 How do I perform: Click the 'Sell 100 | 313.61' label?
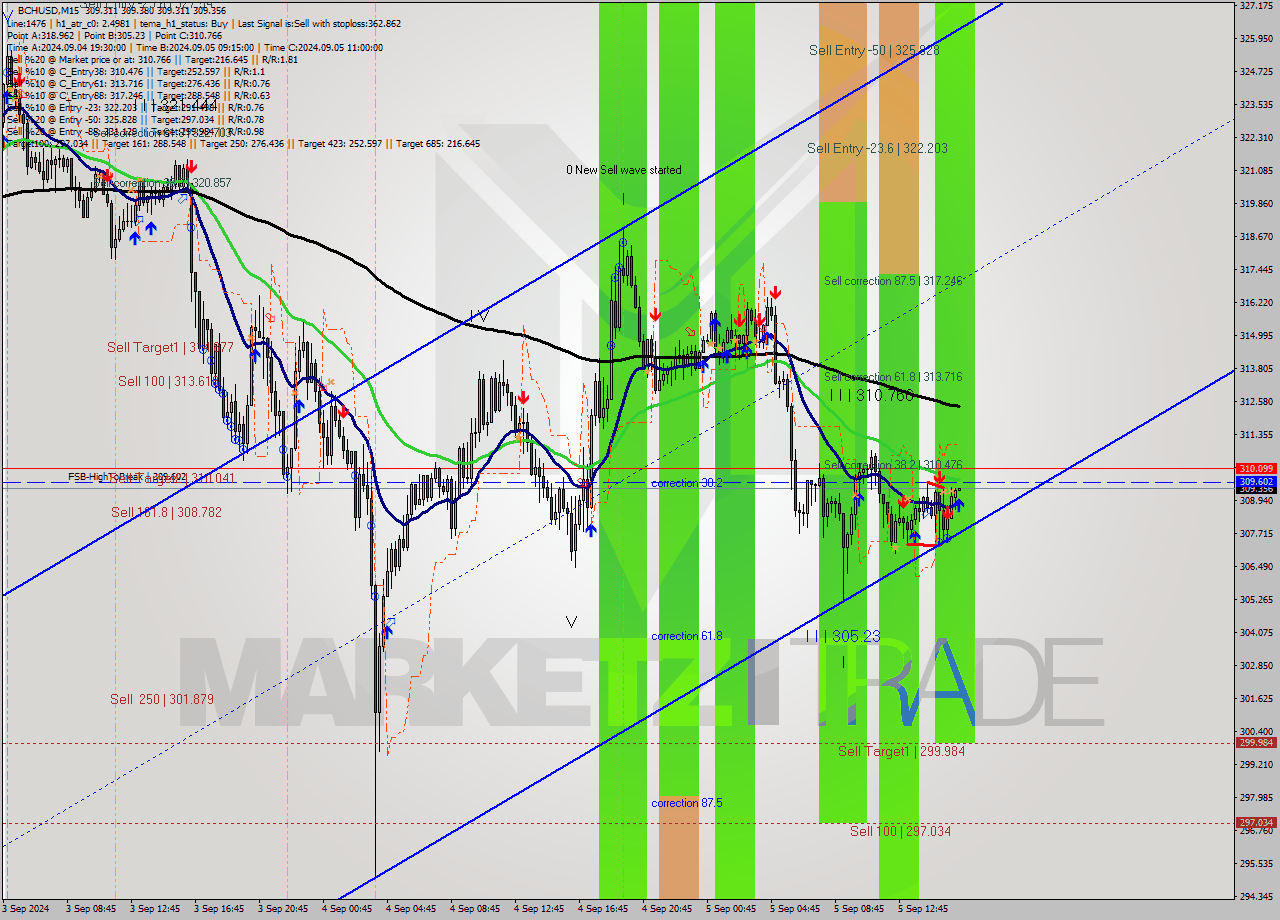[x=167, y=381]
